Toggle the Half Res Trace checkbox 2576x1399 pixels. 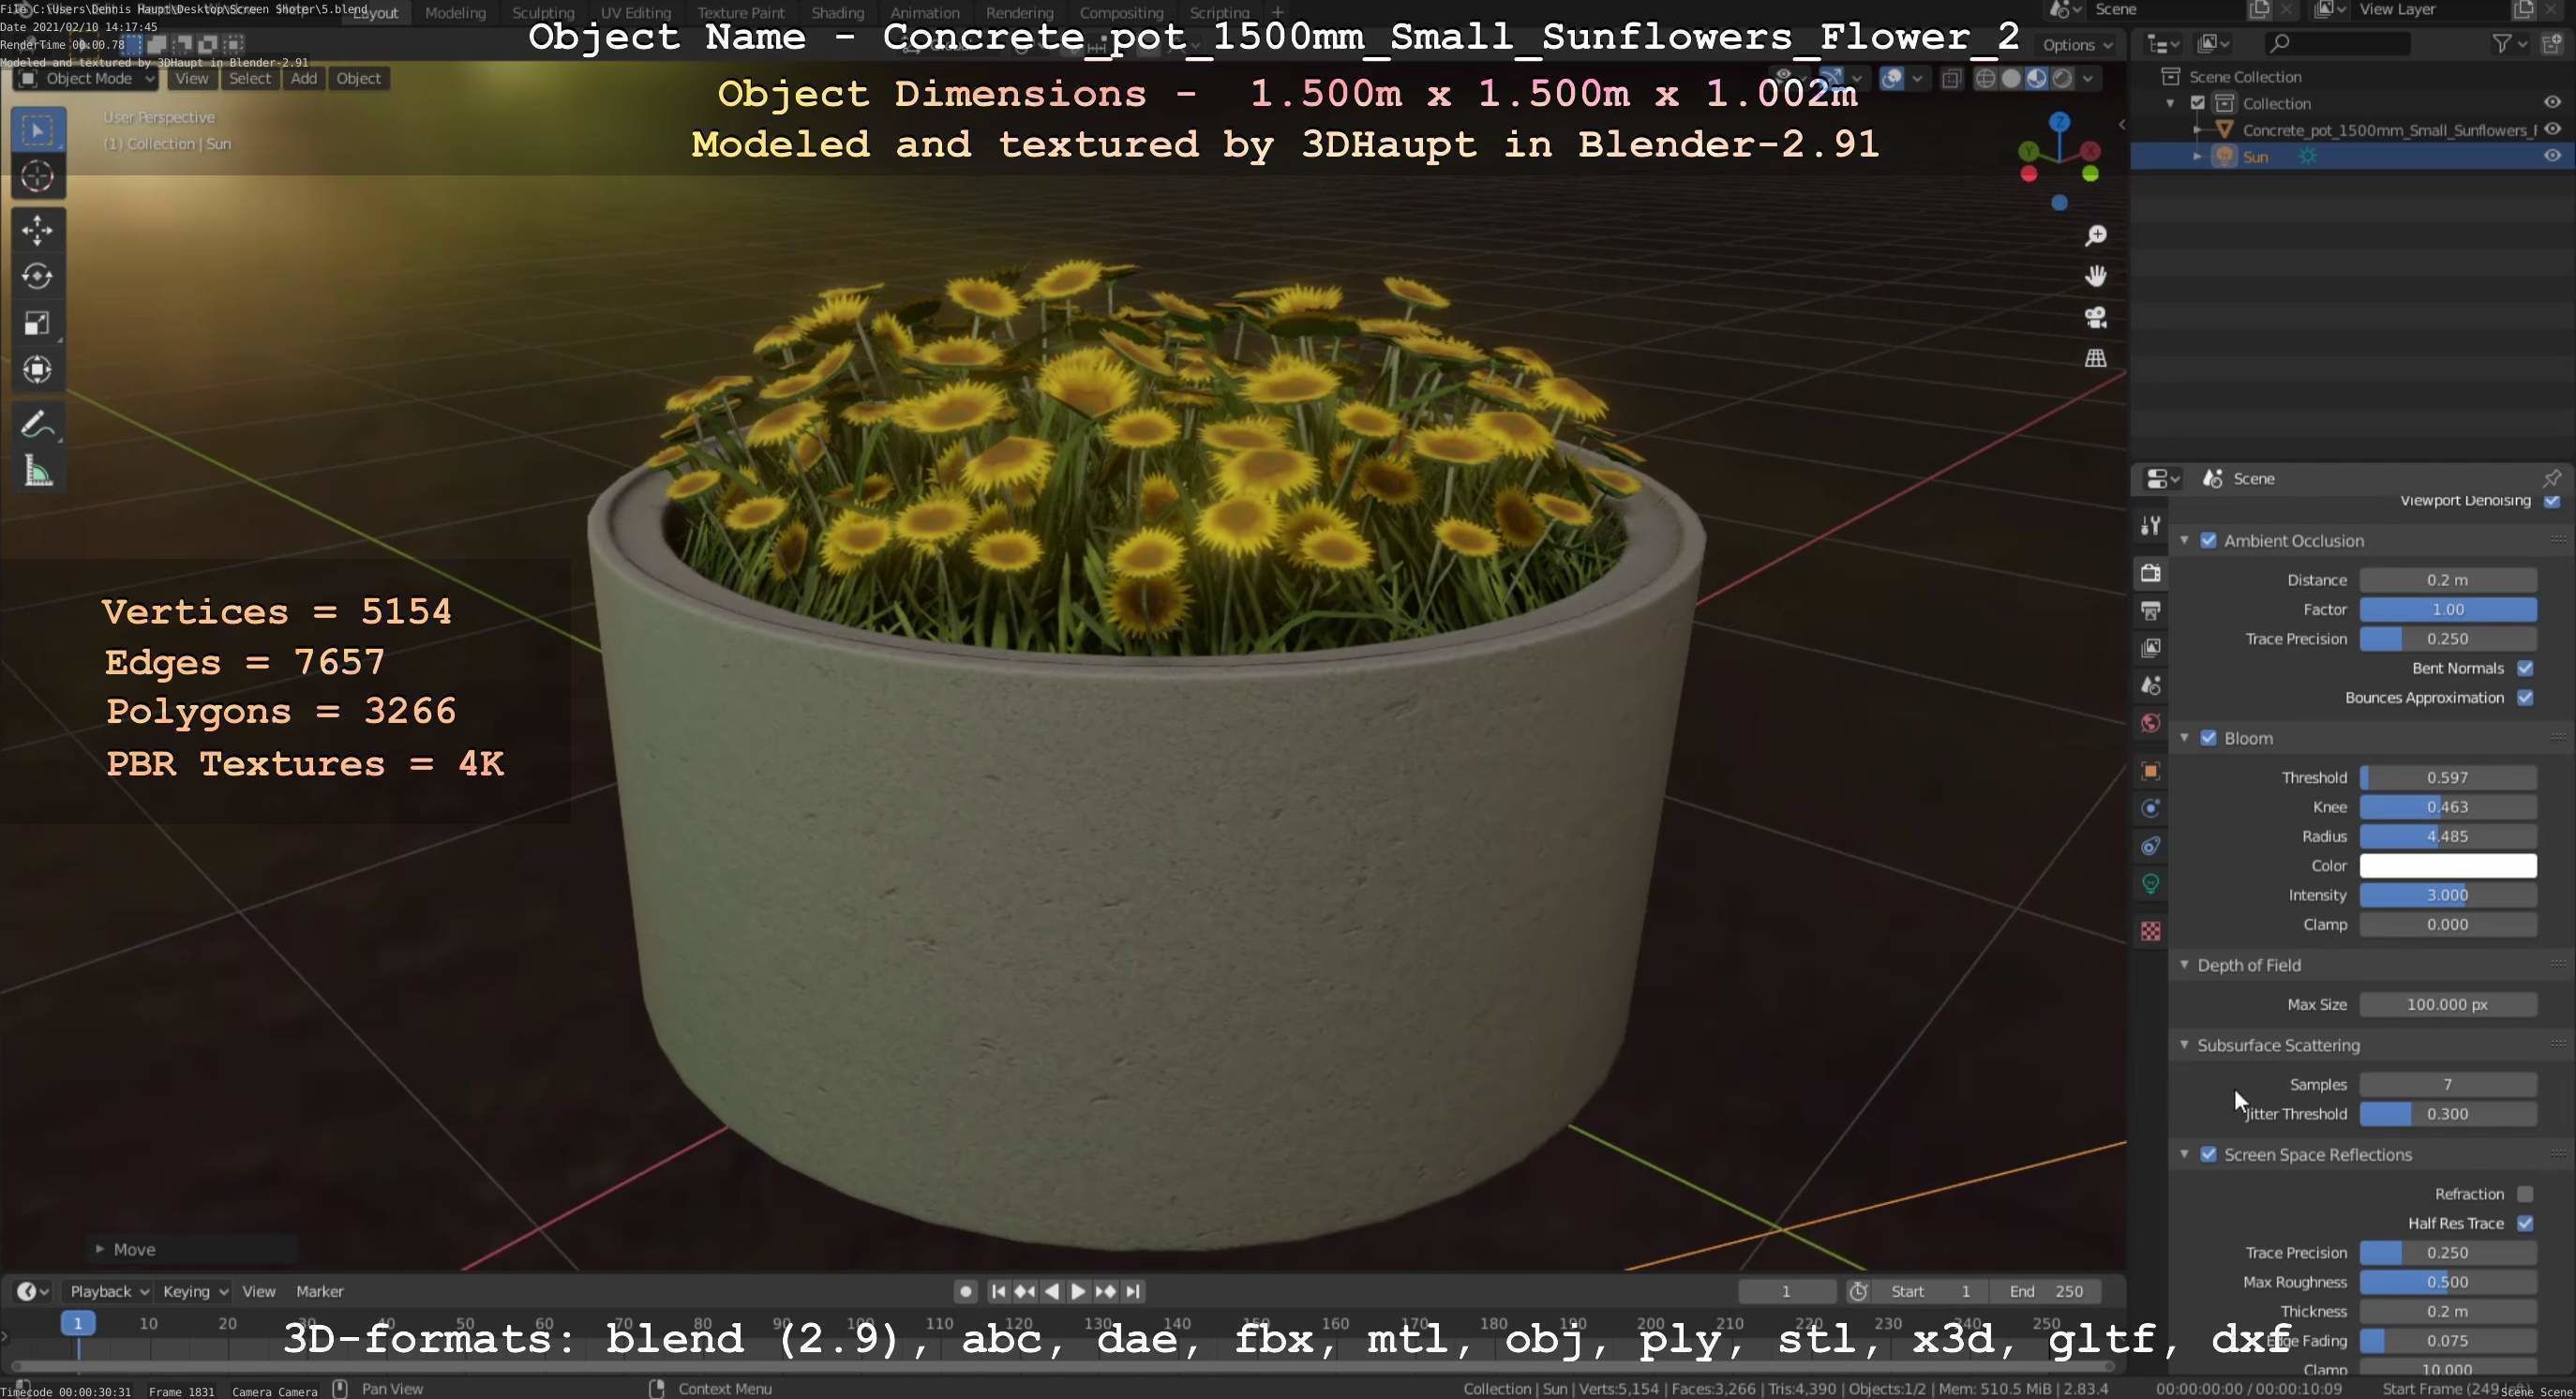tap(2525, 1223)
